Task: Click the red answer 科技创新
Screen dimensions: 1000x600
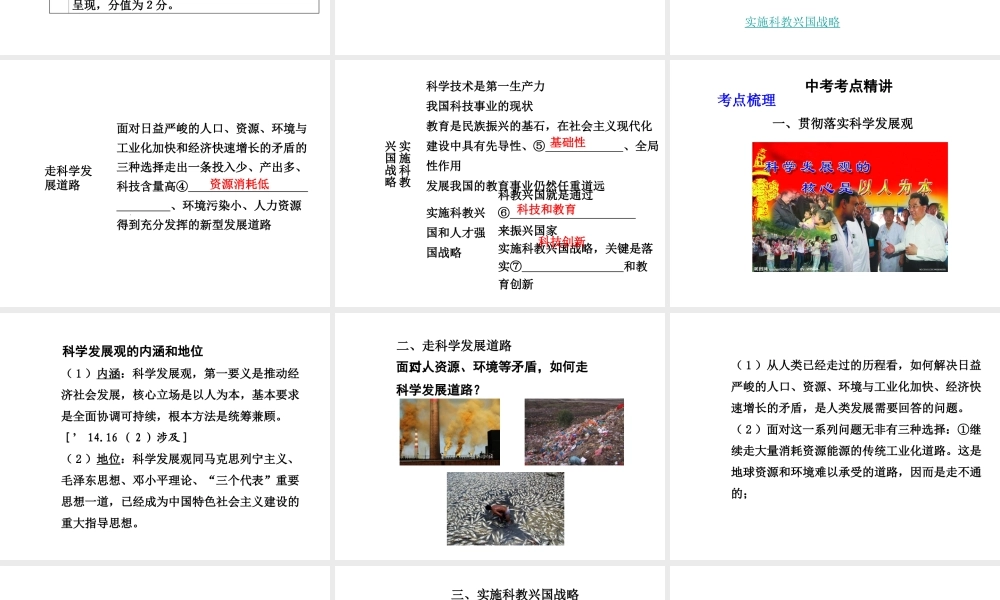Action: point(561,241)
